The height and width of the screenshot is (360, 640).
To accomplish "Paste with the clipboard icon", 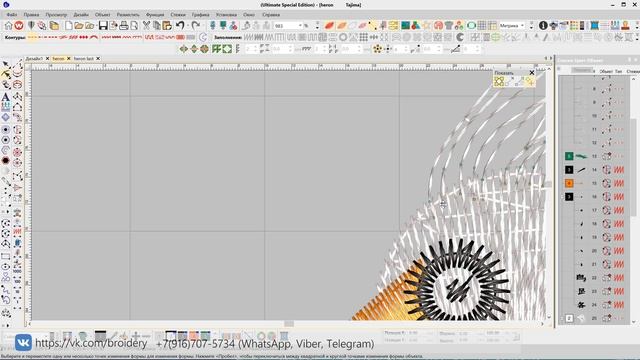I will [167, 26].
